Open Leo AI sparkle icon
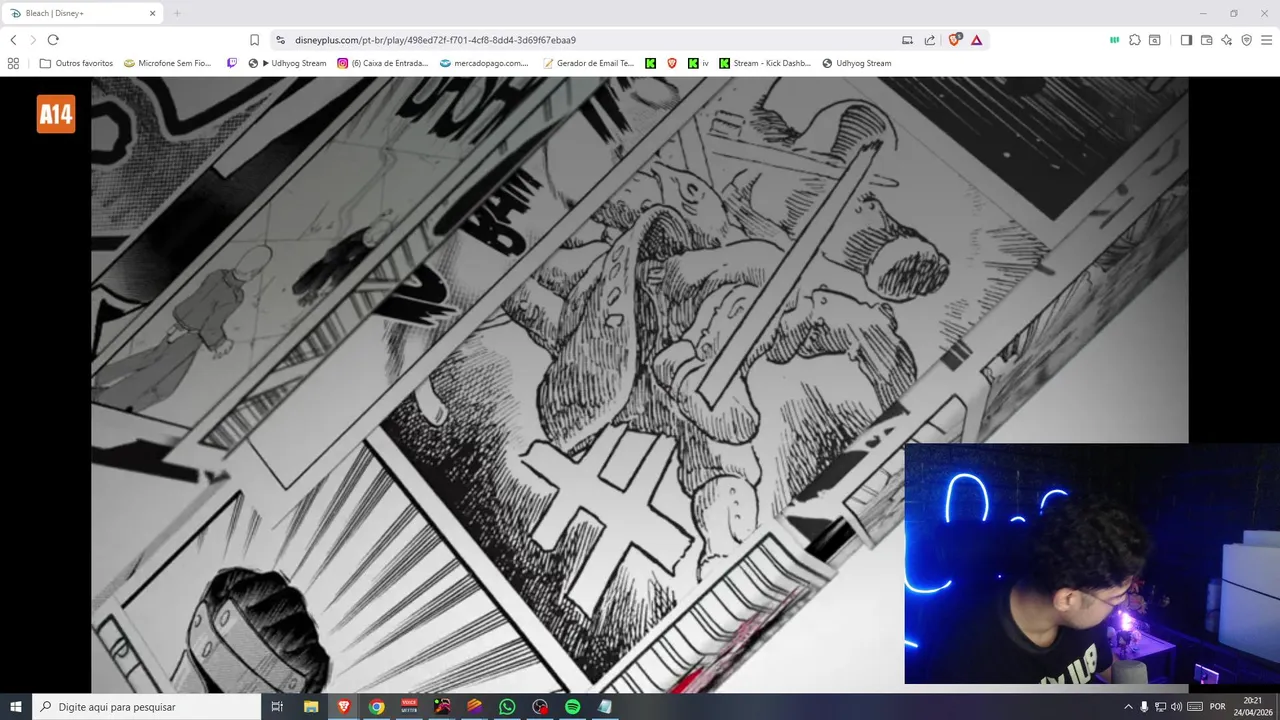 point(1226,40)
